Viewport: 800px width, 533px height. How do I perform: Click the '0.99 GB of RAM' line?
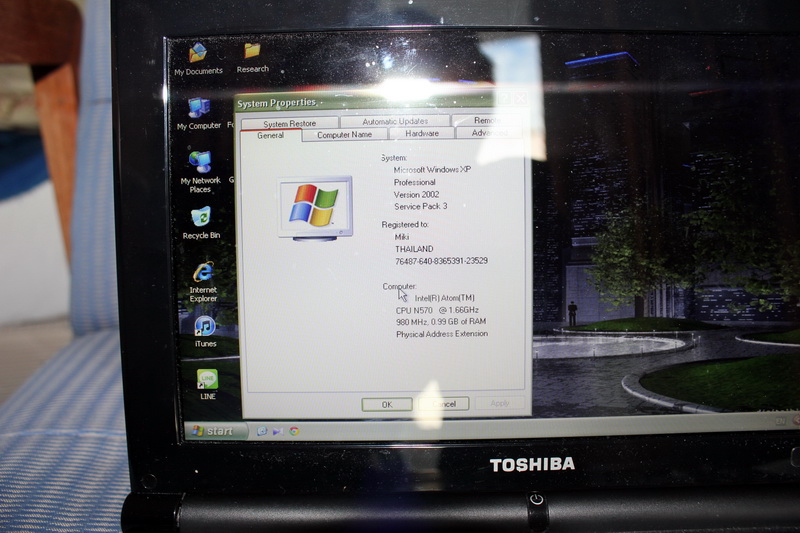pyautogui.click(x=441, y=321)
